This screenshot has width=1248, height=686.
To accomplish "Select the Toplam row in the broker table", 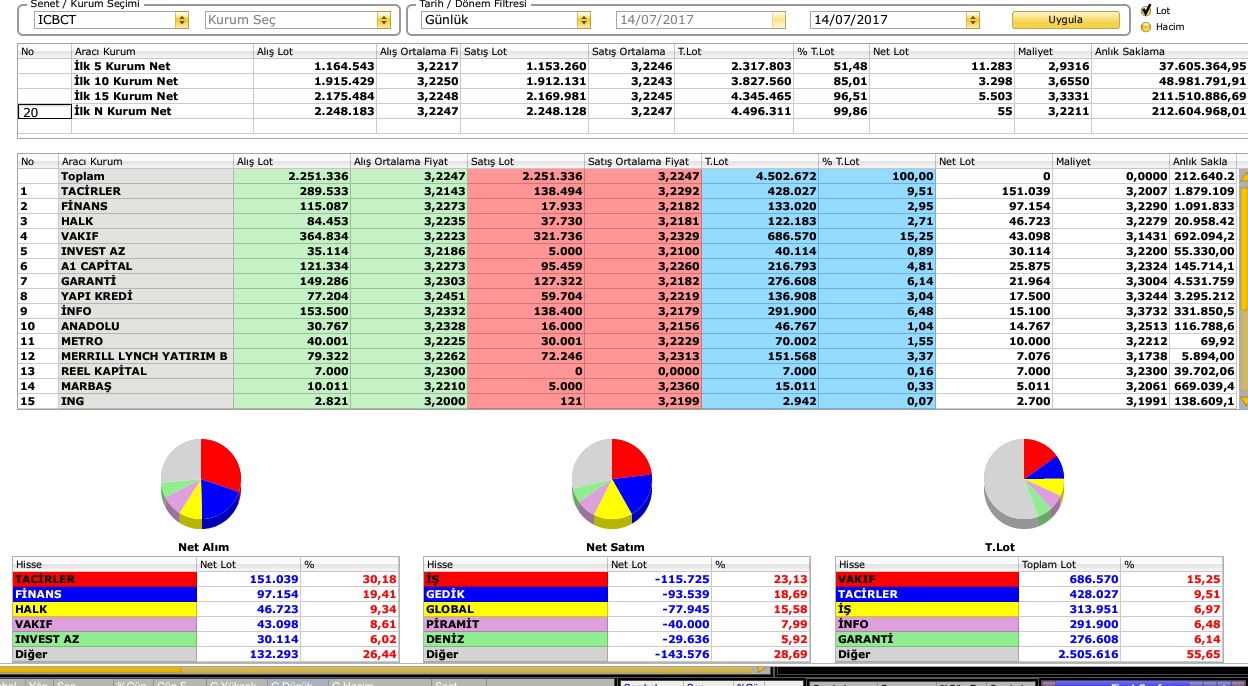I will point(627,176).
